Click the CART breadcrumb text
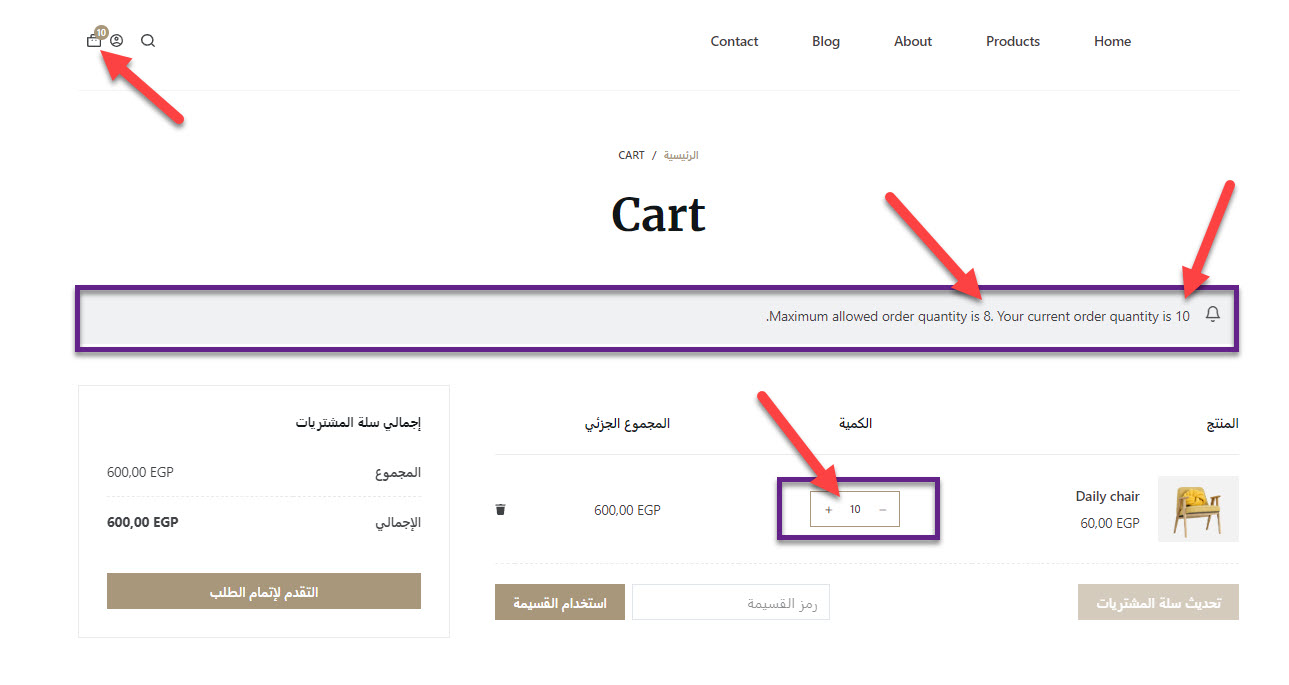Viewport: 1289px width, 685px height. click(632, 155)
